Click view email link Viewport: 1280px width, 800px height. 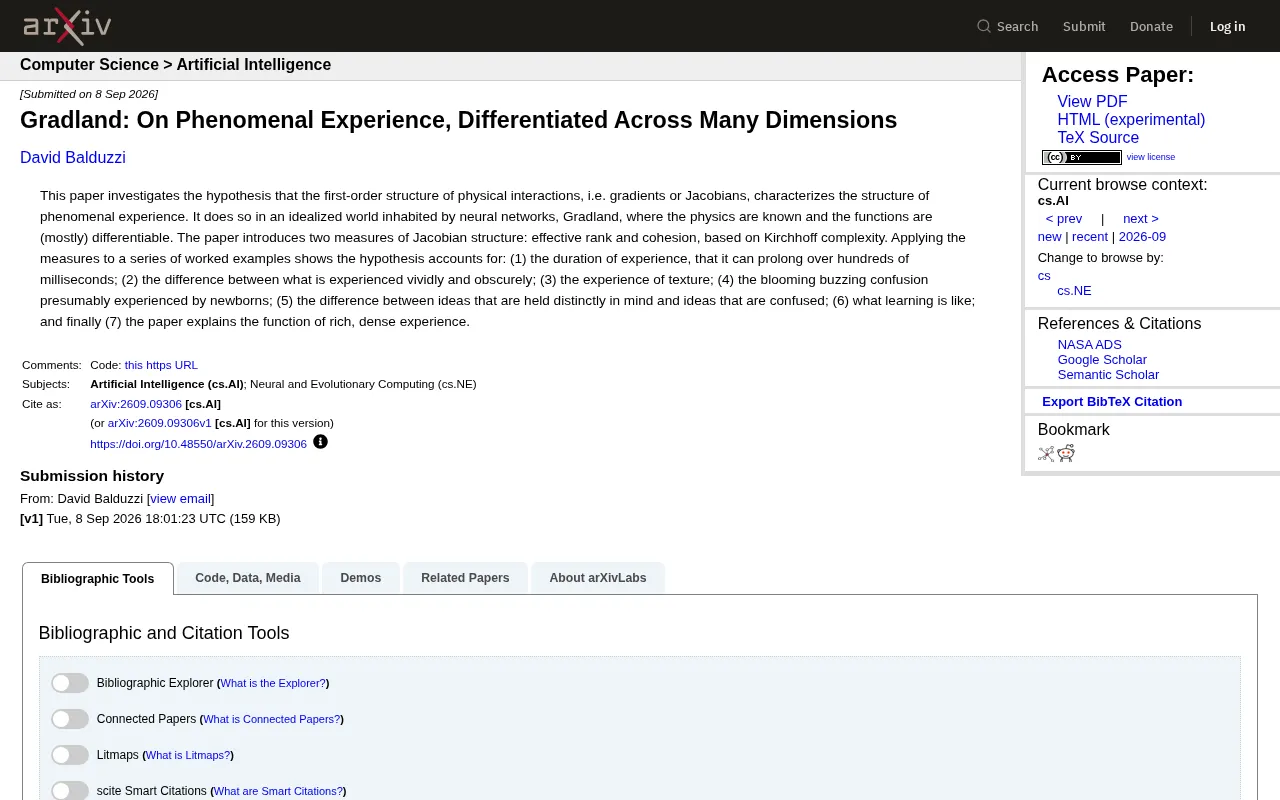181,499
